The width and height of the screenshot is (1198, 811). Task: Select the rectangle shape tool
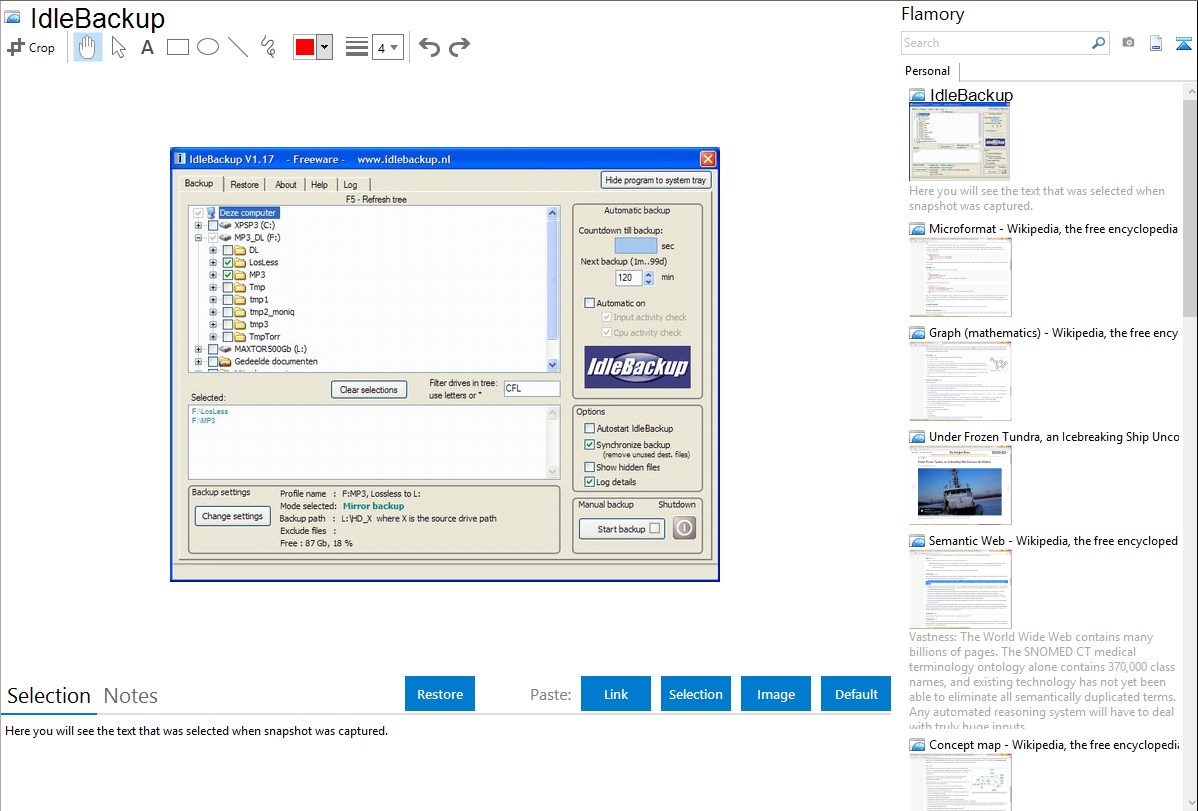[x=178, y=47]
